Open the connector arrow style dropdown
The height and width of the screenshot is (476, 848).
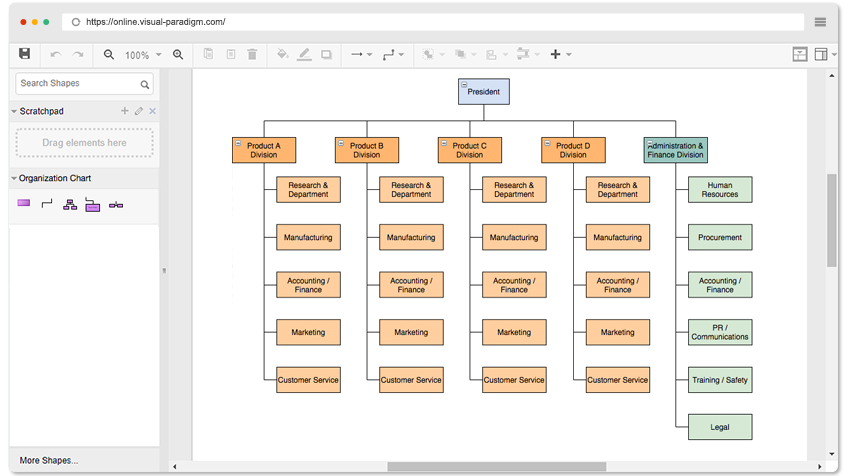point(360,55)
